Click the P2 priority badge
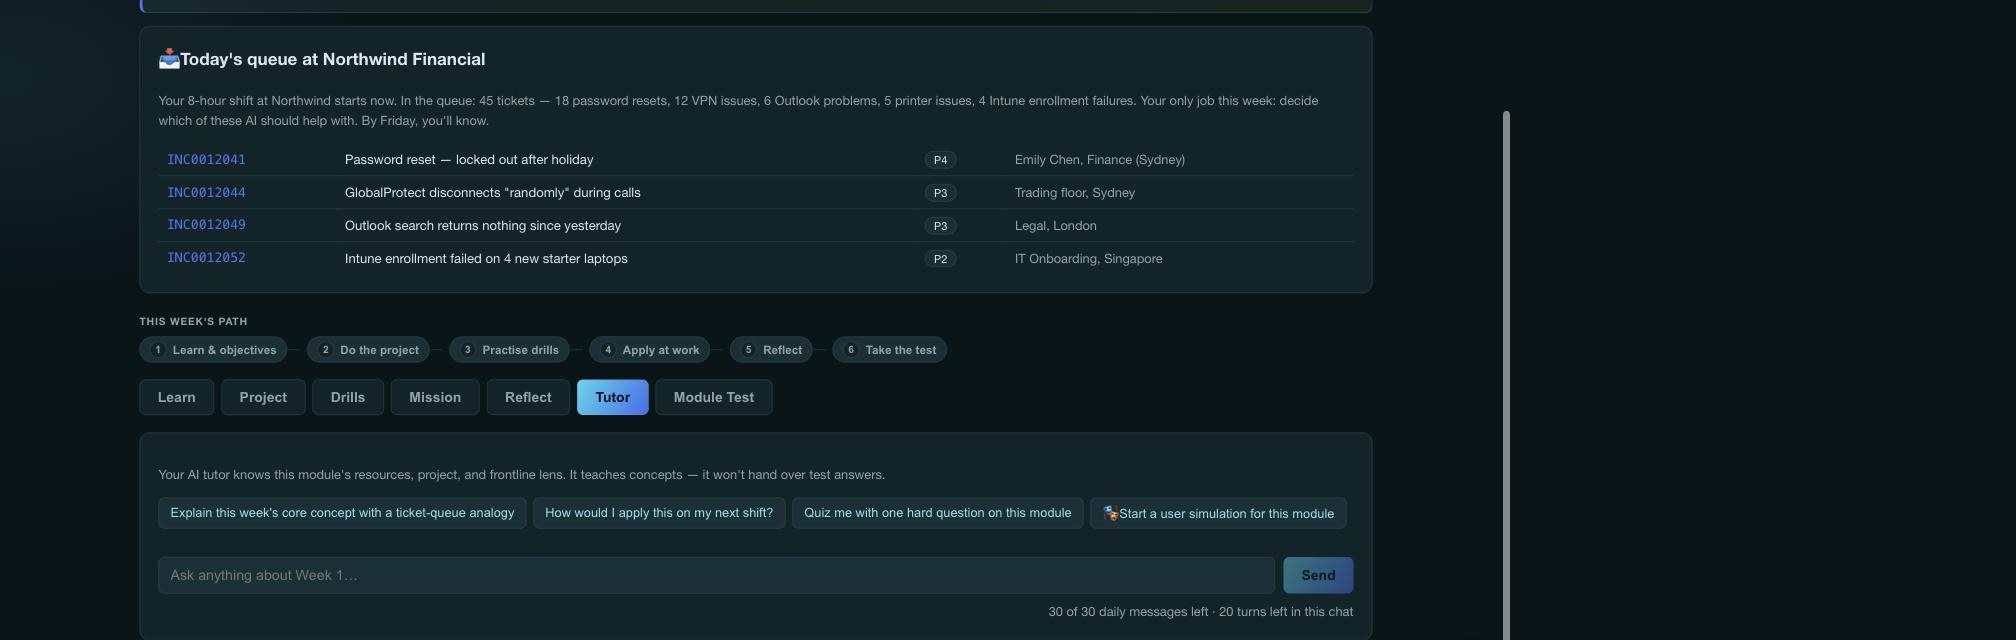This screenshot has width=2016, height=640. (940, 259)
